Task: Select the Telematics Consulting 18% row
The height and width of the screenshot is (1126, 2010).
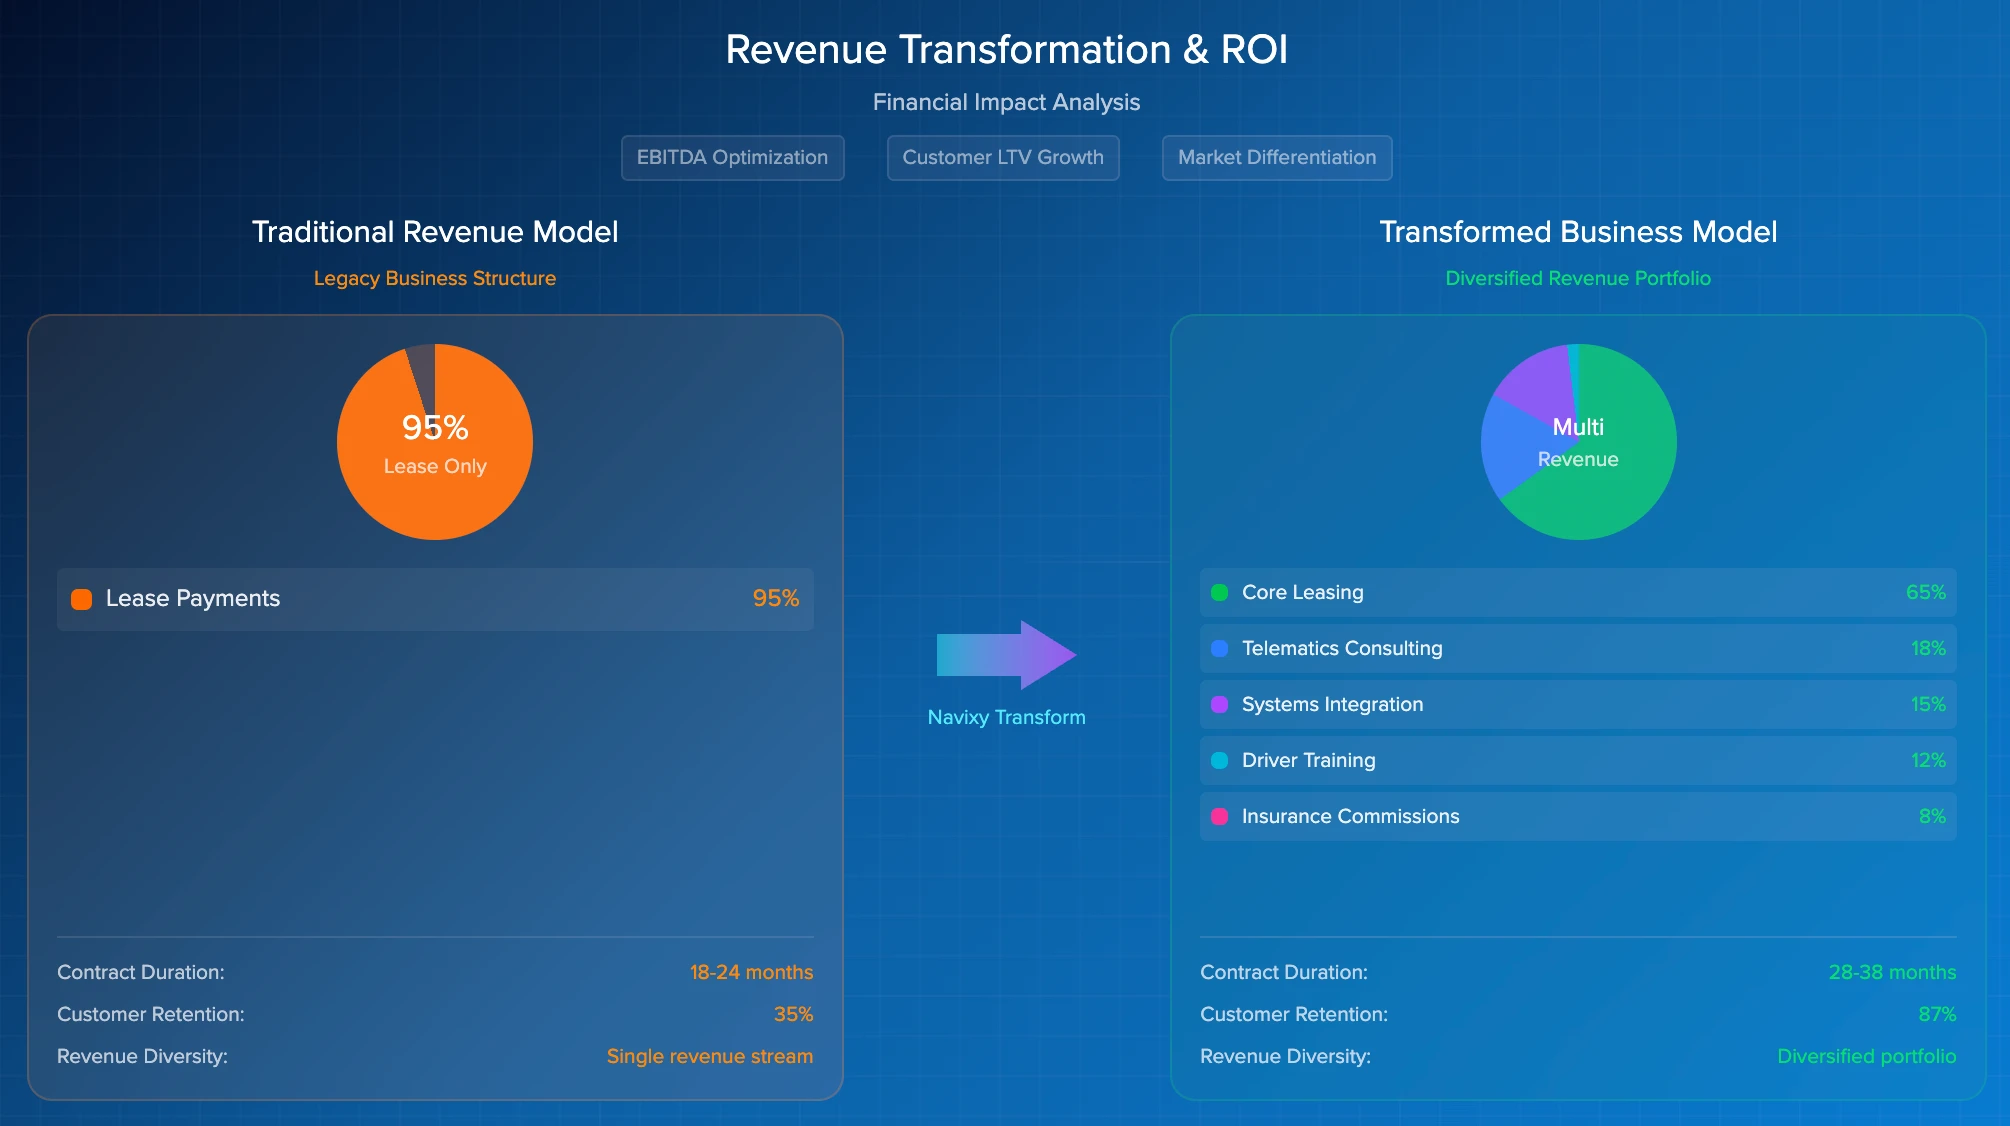Action: [x=1577, y=649]
